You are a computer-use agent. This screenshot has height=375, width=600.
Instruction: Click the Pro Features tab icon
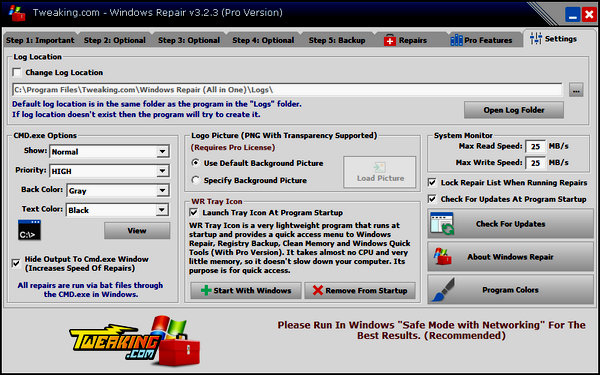pos(456,40)
